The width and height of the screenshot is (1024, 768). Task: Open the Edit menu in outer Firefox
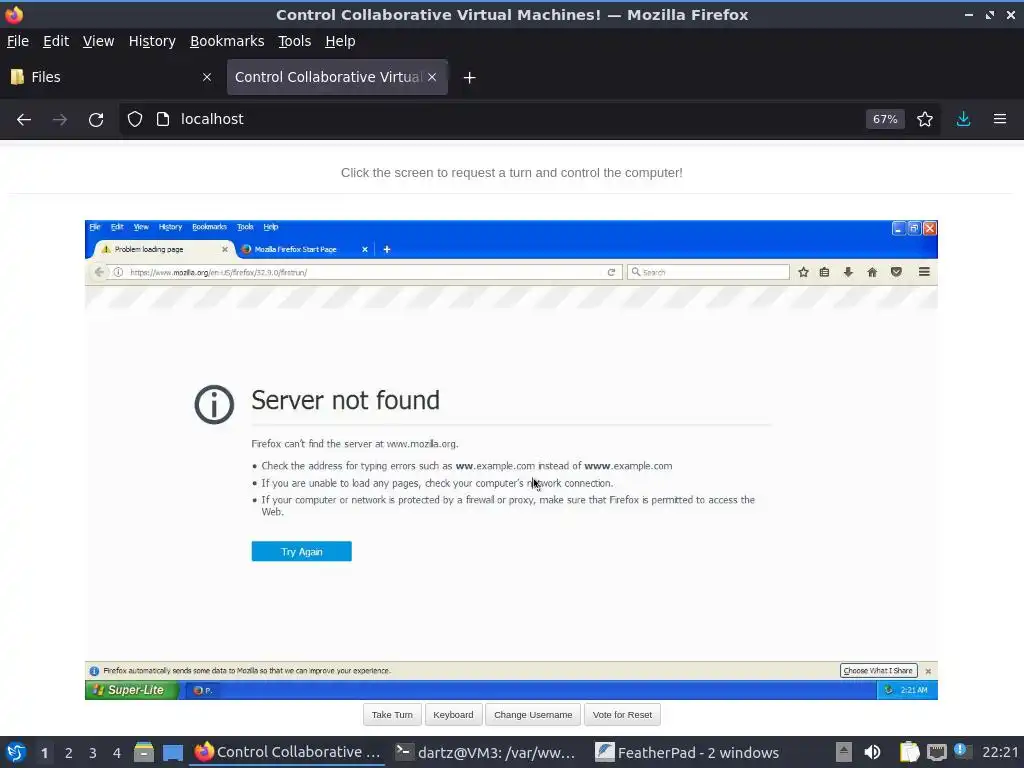(56, 41)
